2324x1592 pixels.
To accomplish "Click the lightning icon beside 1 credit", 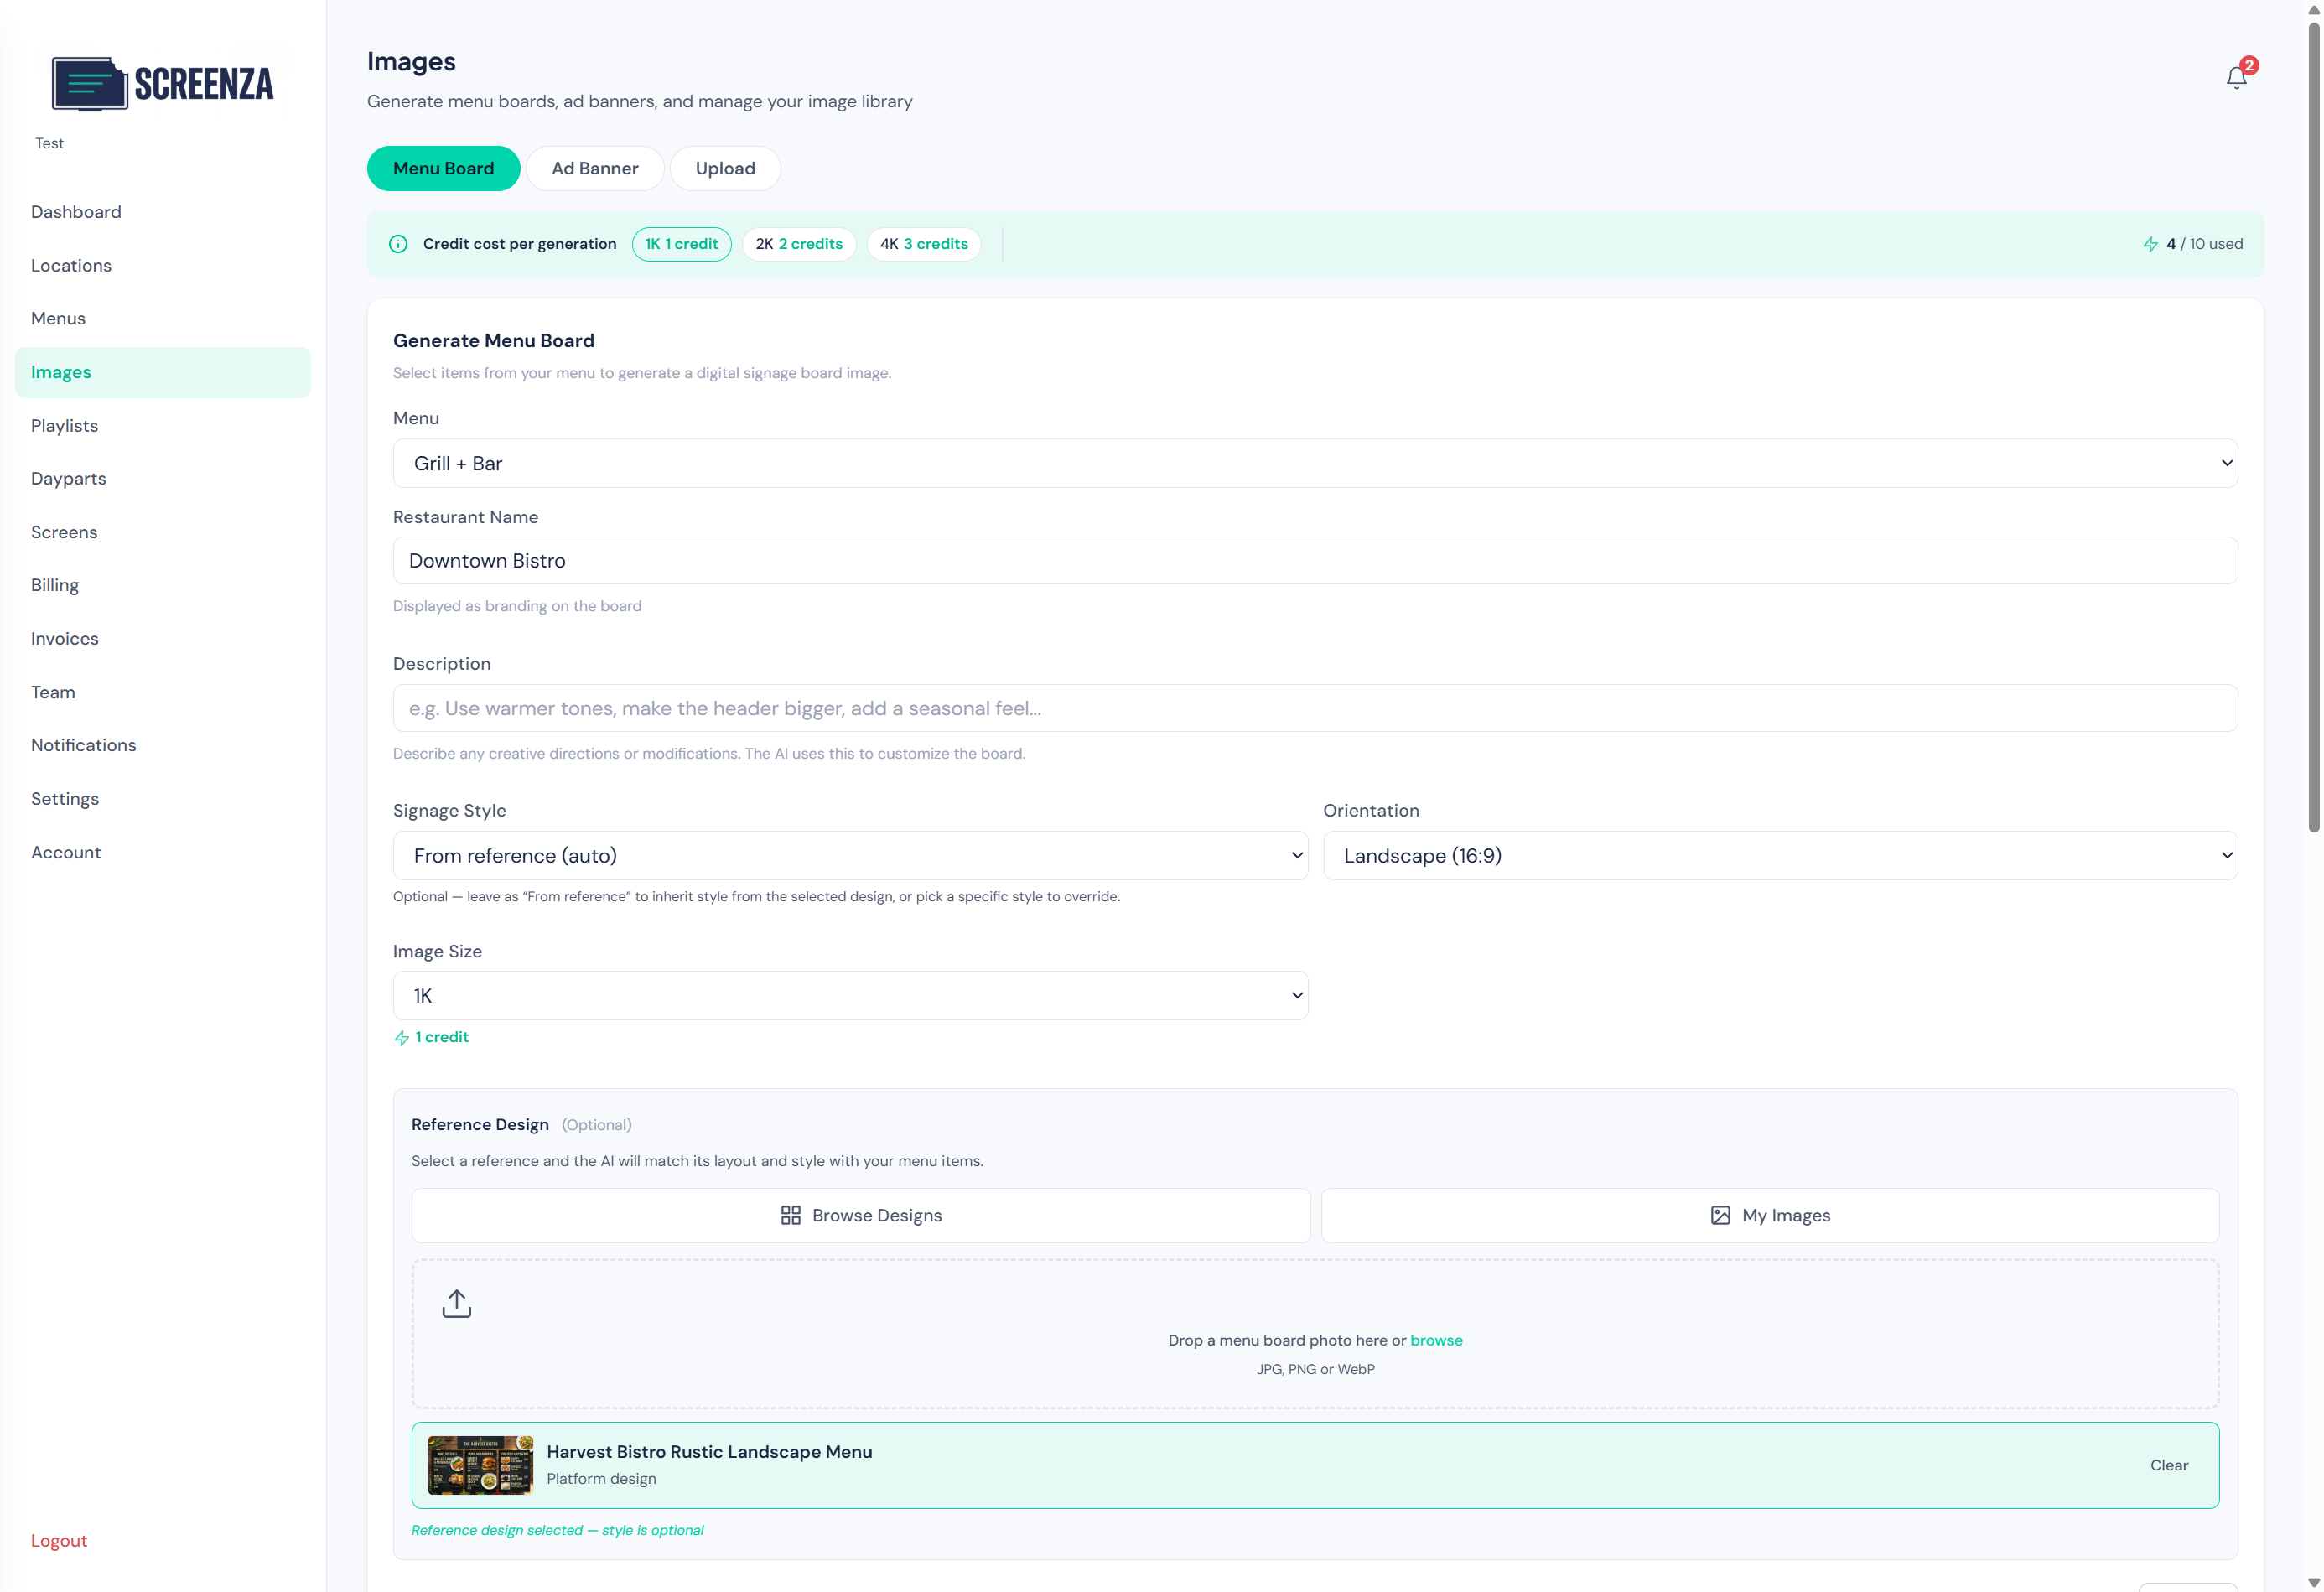I will coord(400,1037).
